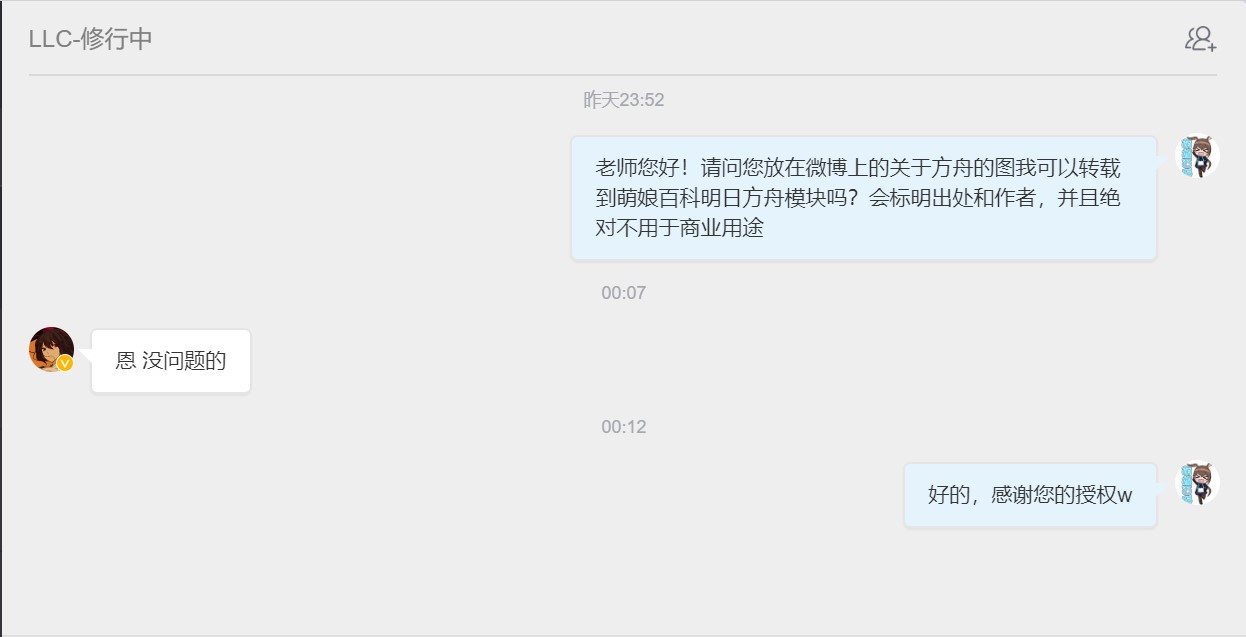Click the divider line below the chat title
The width and height of the screenshot is (1246, 637).
tap(623, 75)
